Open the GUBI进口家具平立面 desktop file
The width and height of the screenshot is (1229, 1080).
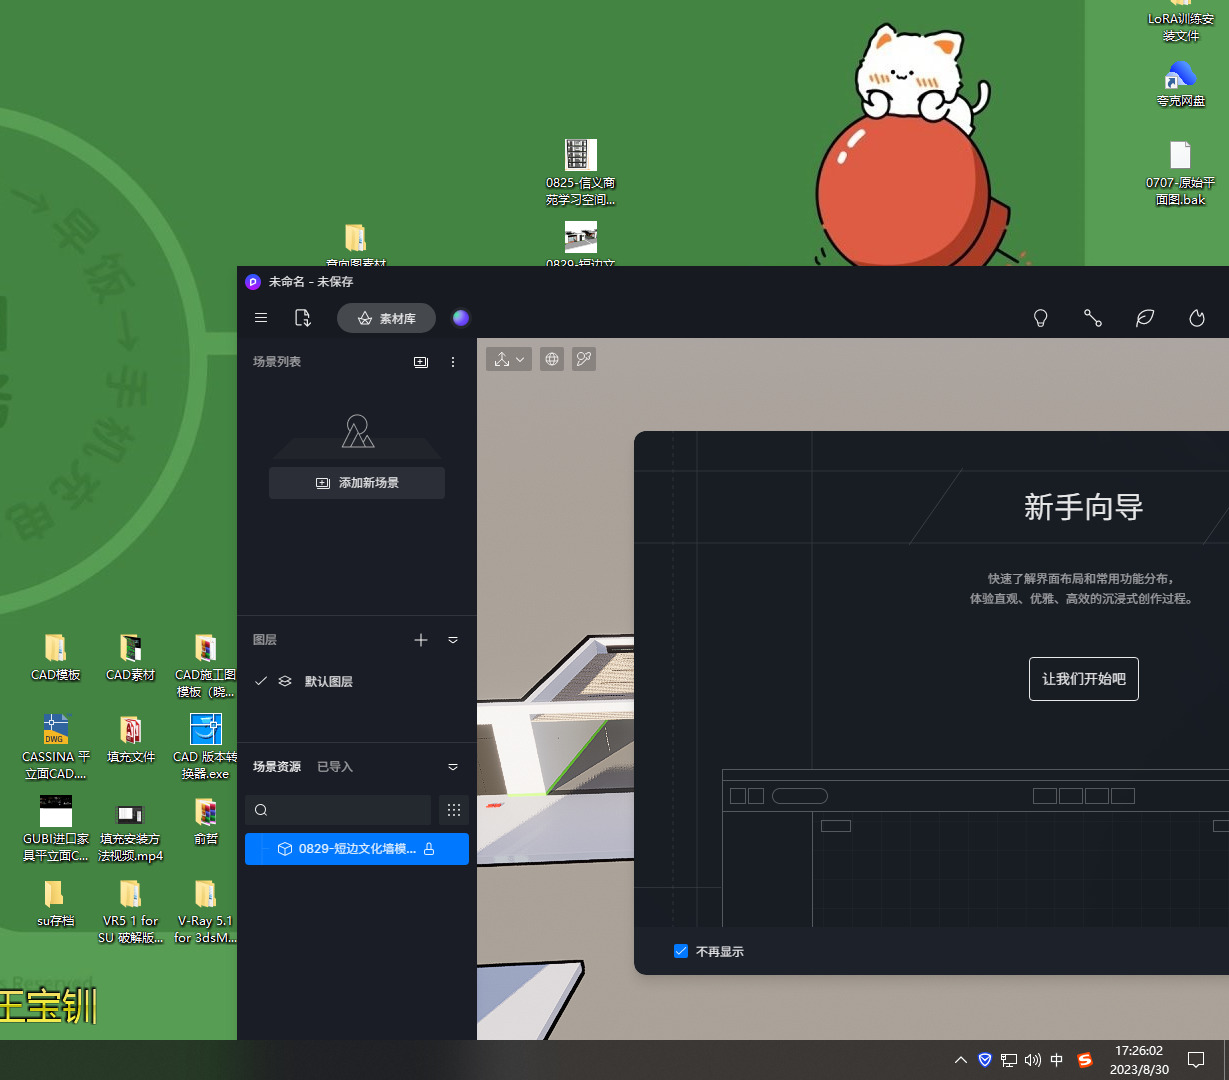55,830
